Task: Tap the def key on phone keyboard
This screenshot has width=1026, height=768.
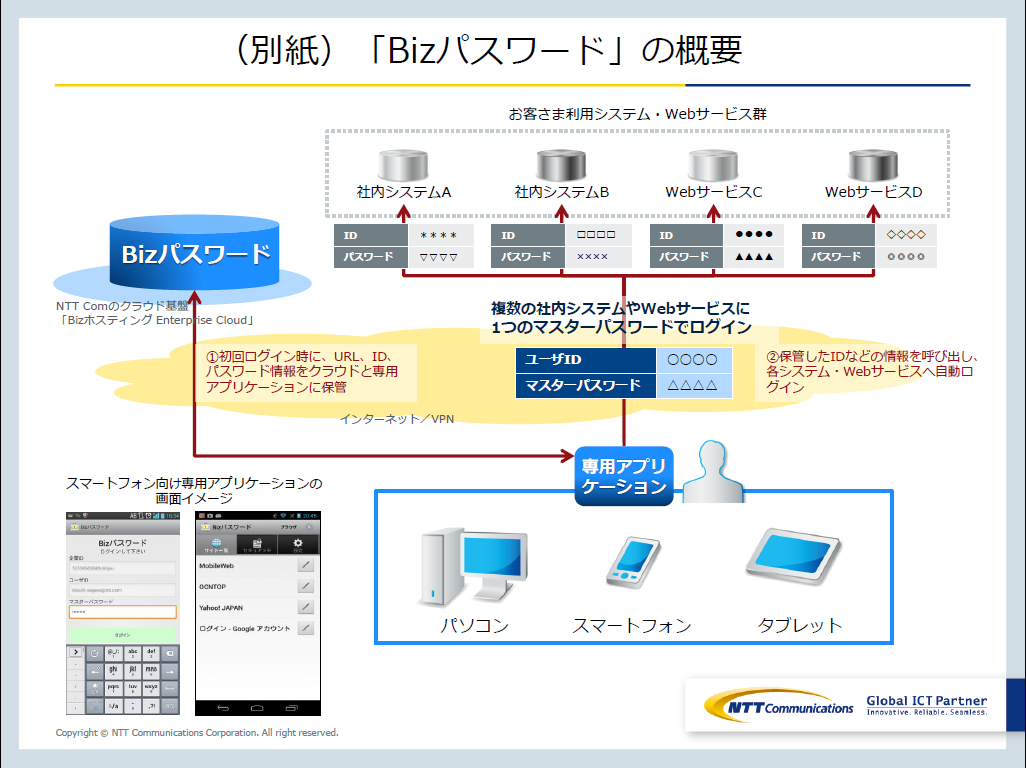Action: point(151,653)
